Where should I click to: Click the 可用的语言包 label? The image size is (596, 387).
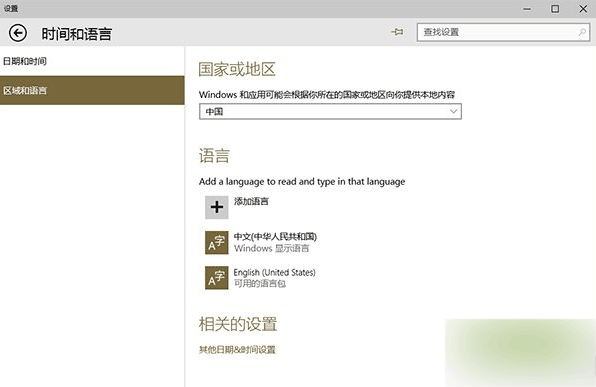coord(260,284)
